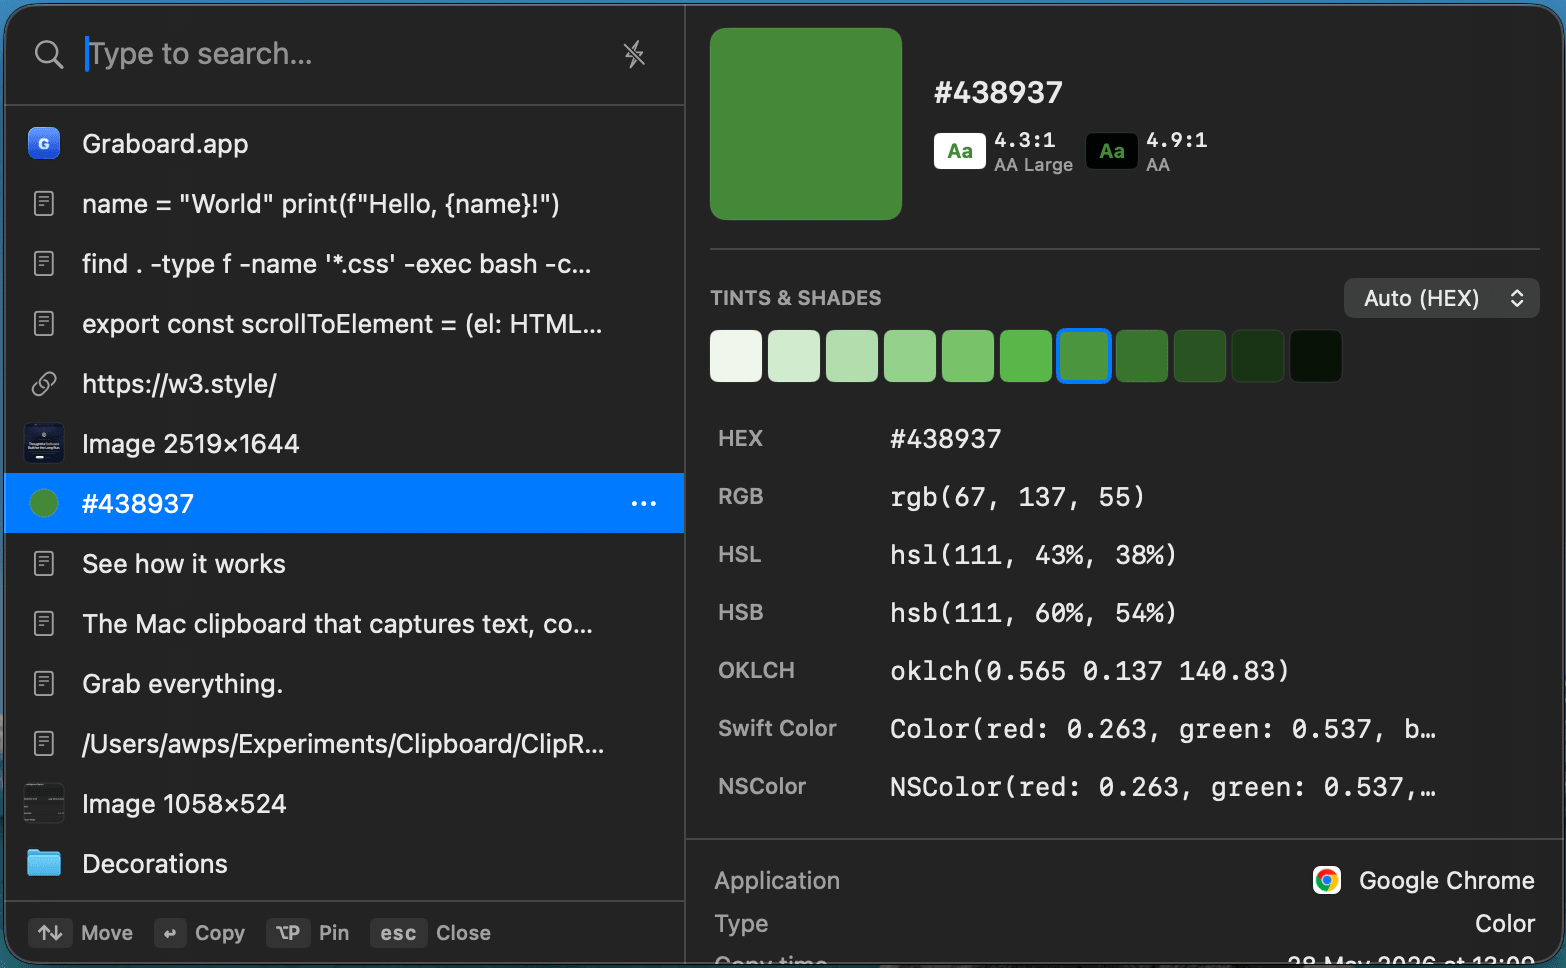The height and width of the screenshot is (968, 1566).
Task: Select the Decorations folder entry
Action: tap(344, 864)
